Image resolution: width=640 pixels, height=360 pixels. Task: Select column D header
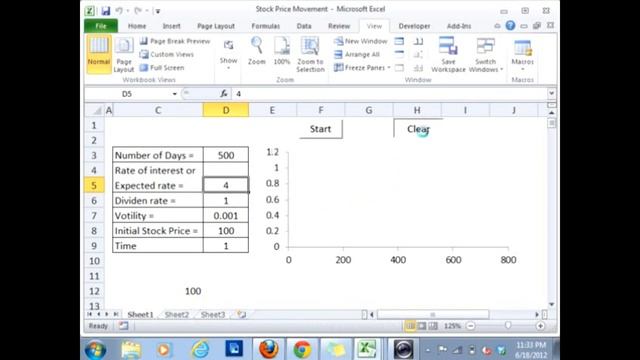point(226,110)
